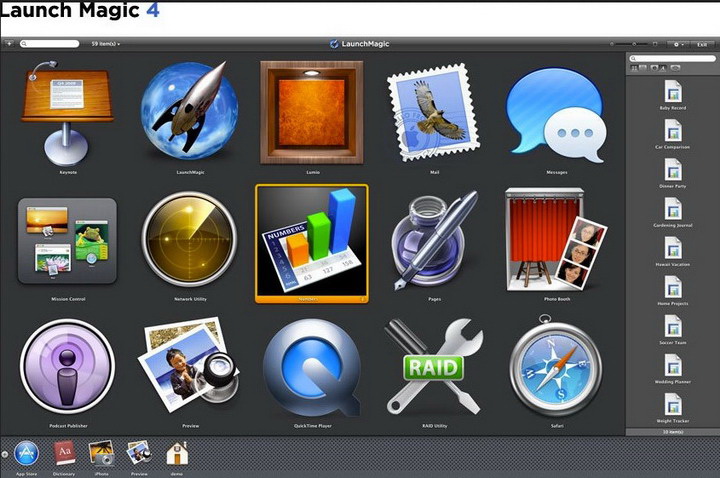Screen dimensions: 720x478
Task: Launch Safari compass icon
Action: point(556,365)
